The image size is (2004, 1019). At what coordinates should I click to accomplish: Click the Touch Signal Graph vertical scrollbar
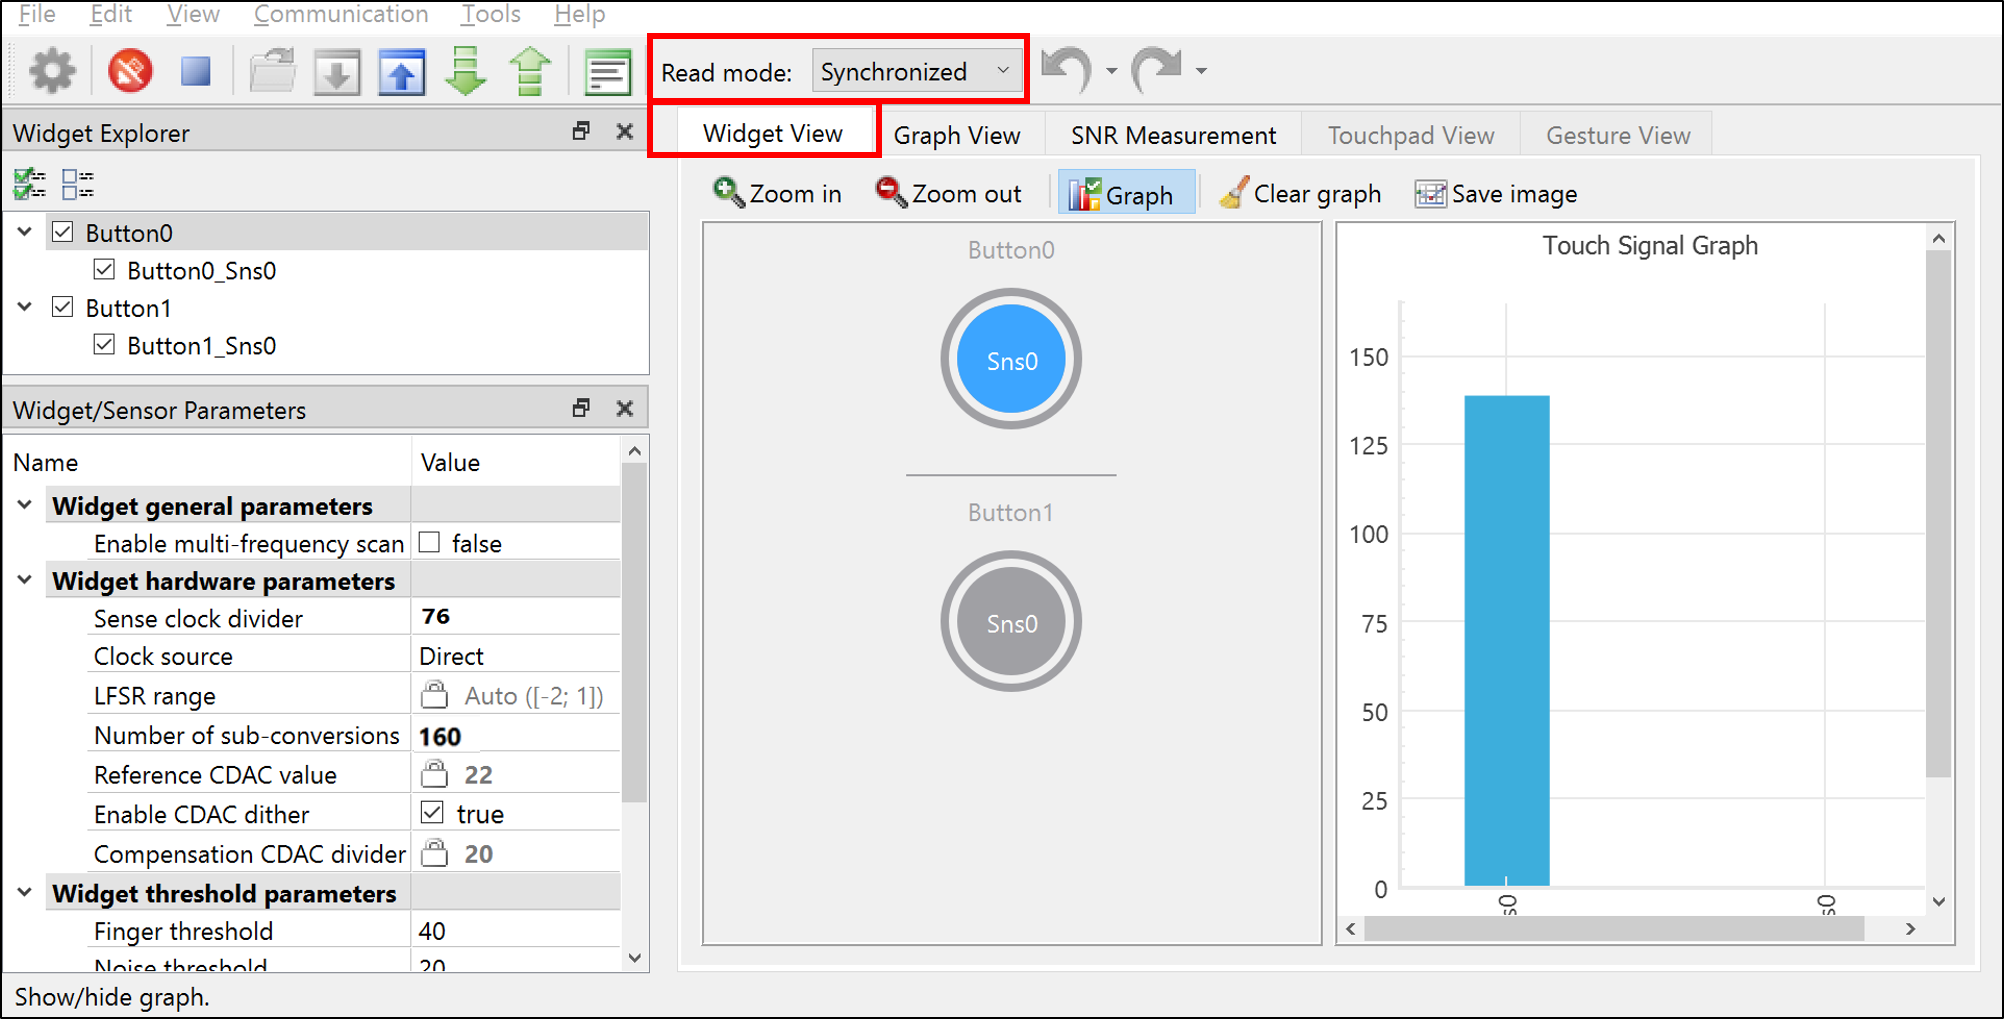point(1939,513)
